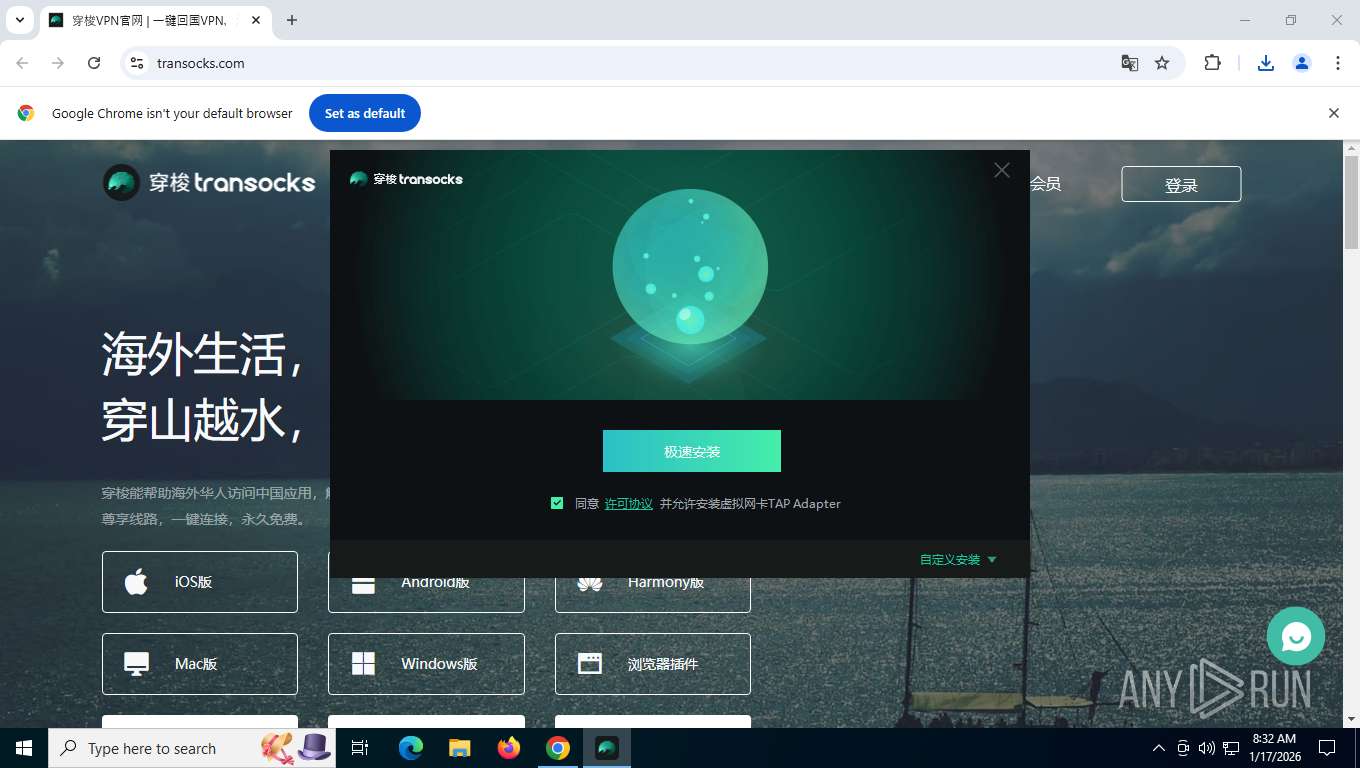Uncheck the license agreement checkbox
The image size is (1360, 768).
click(557, 503)
